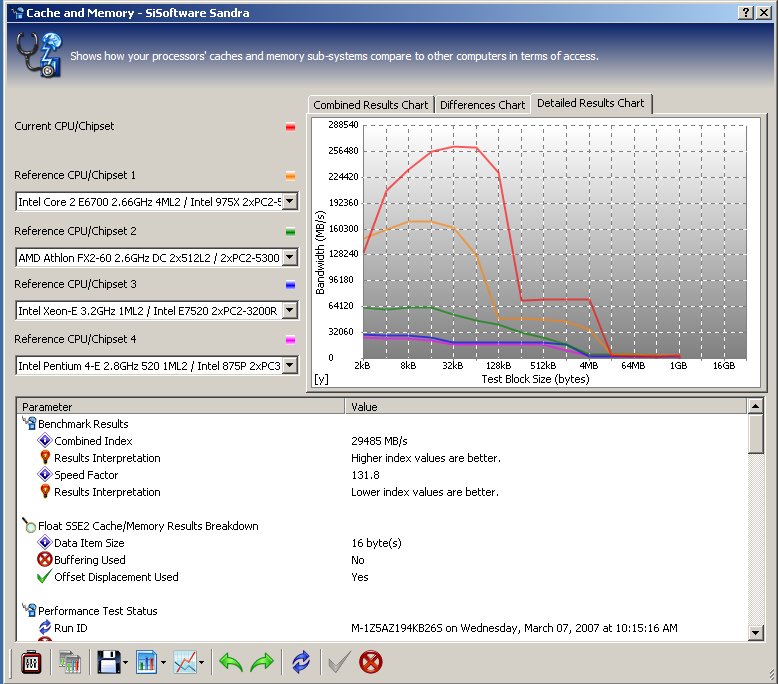Open Reference CPU/Chipset 1 dropdown
This screenshot has width=778, height=684.
(x=290, y=201)
